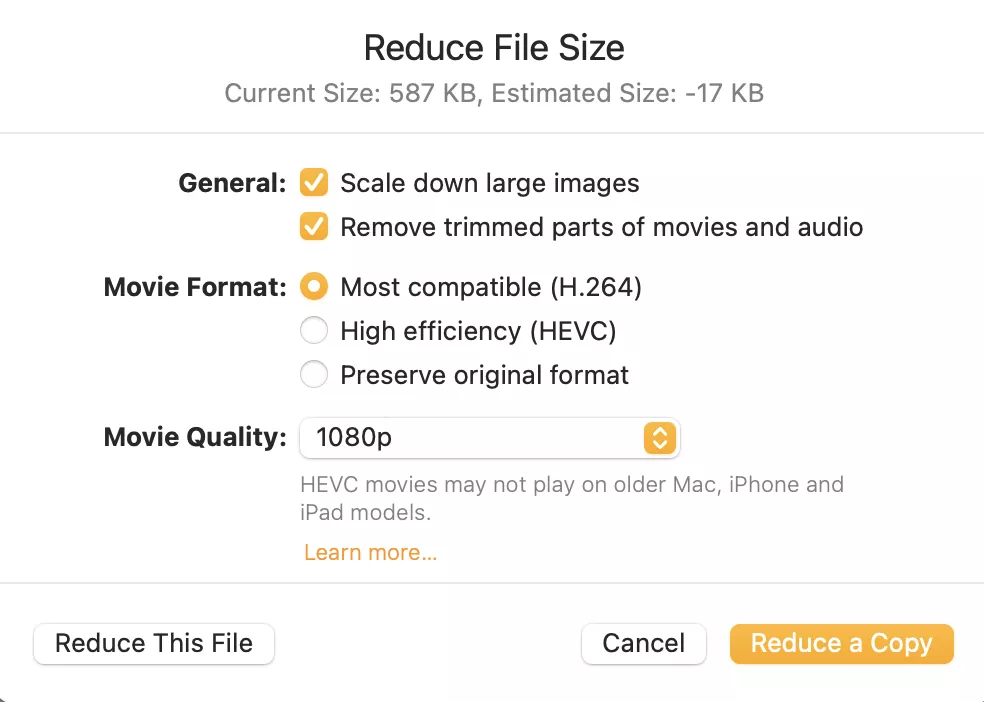This screenshot has width=984, height=702.
Task: Choose the High efficiency (HEVC) radio button
Action: point(314,331)
